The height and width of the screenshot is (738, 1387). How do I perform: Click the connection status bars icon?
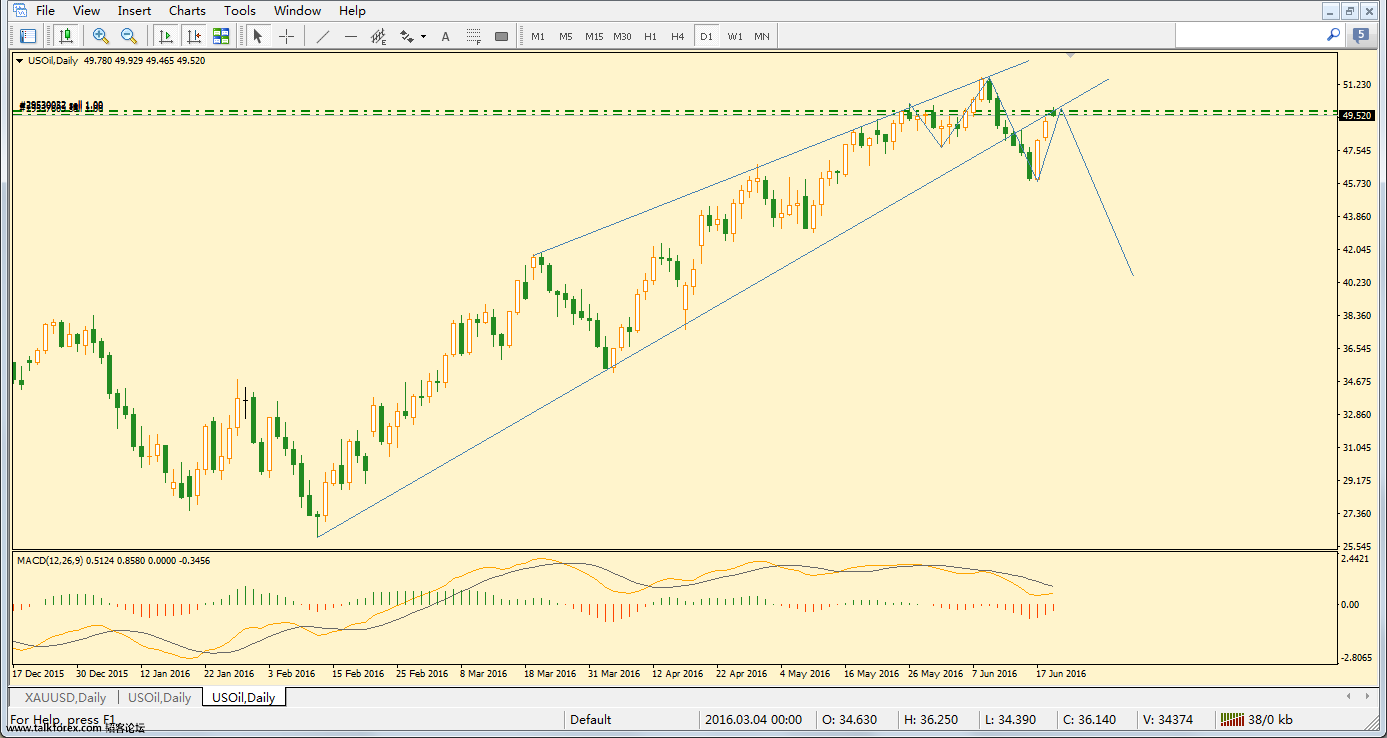click(1231, 719)
